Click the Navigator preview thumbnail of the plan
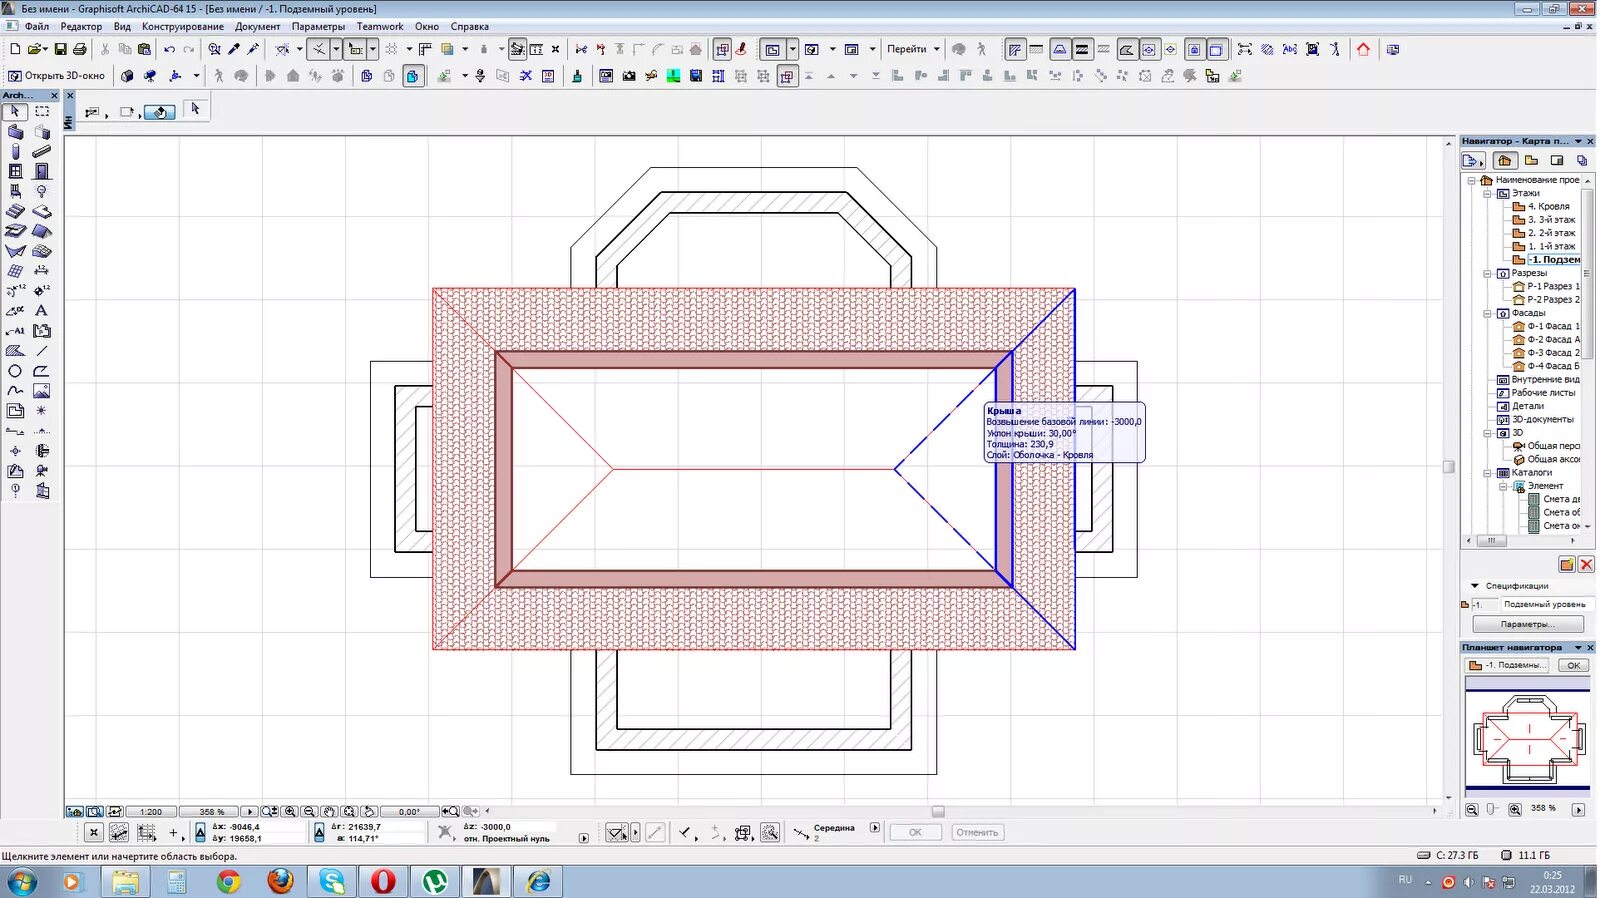The width and height of the screenshot is (1600, 898). (1527, 739)
